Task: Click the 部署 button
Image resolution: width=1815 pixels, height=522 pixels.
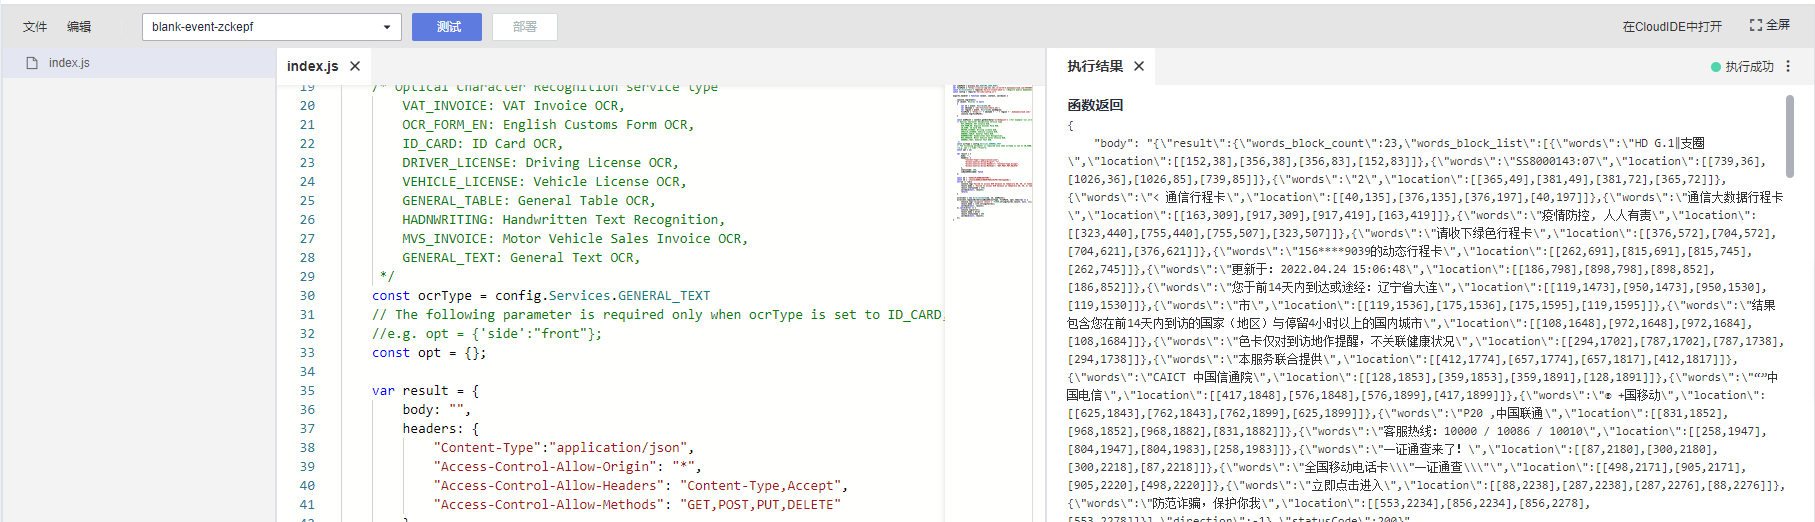Action: [525, 27]
